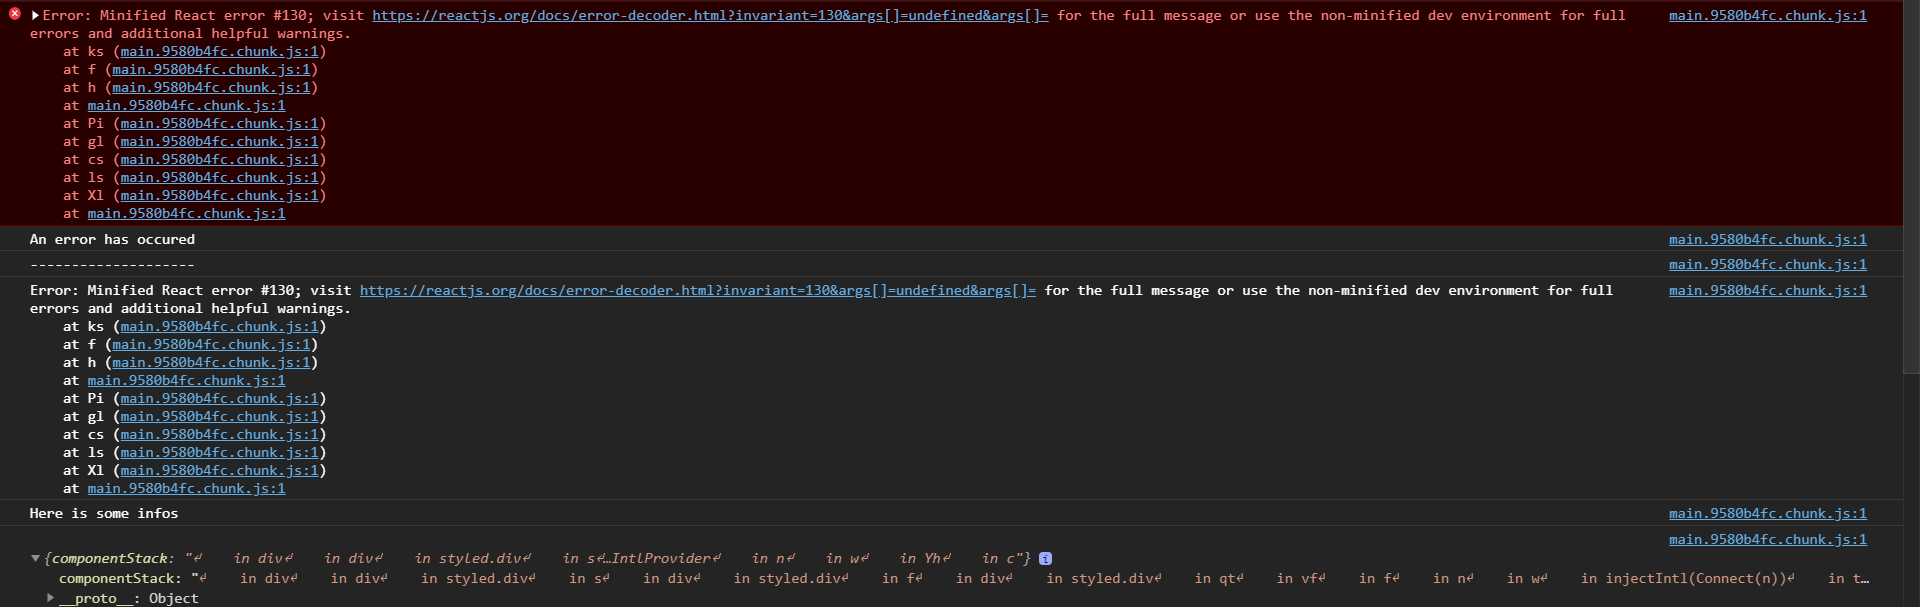Open "at ks" frame link in second error log
This screenshot has width=1920, height=607.
tap(219, 326)
